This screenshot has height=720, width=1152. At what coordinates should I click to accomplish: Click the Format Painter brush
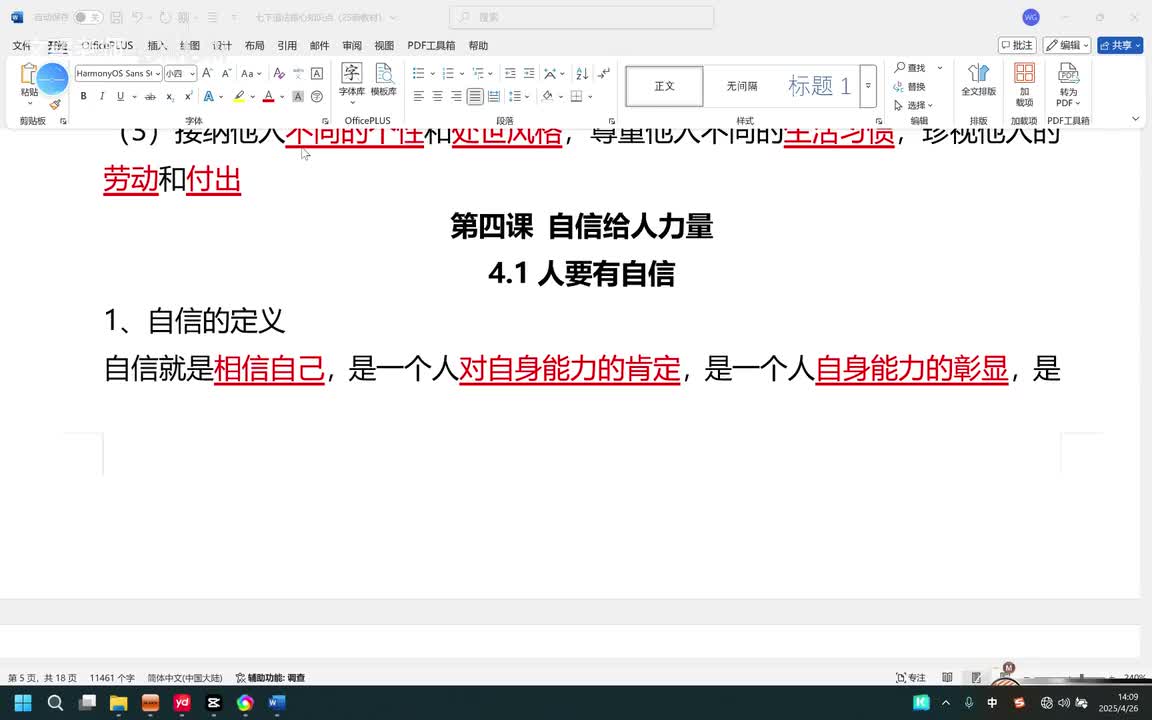click(55, 106)
